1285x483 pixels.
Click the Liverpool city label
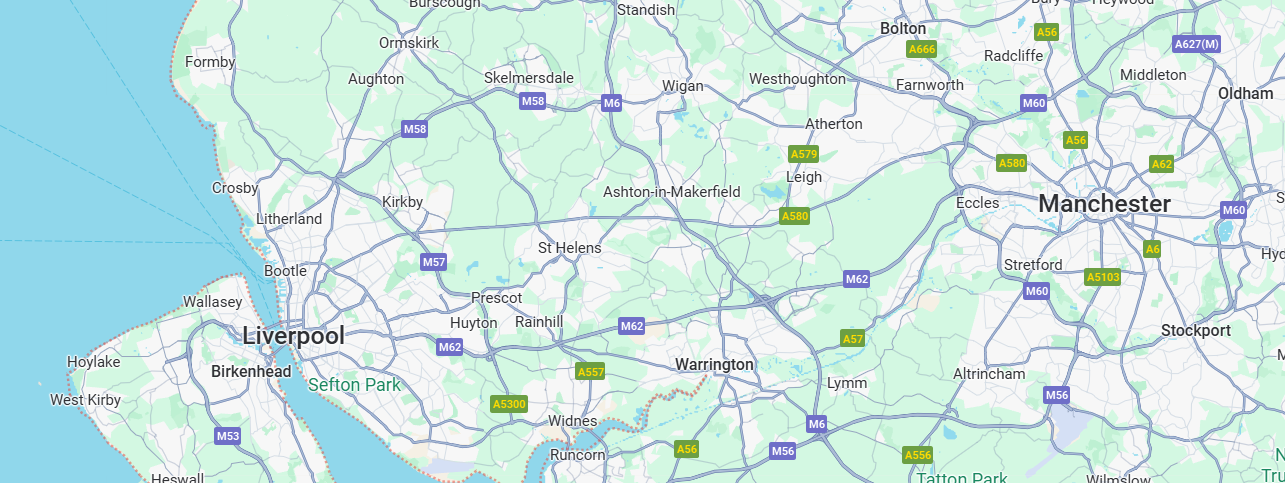(294, 336)
